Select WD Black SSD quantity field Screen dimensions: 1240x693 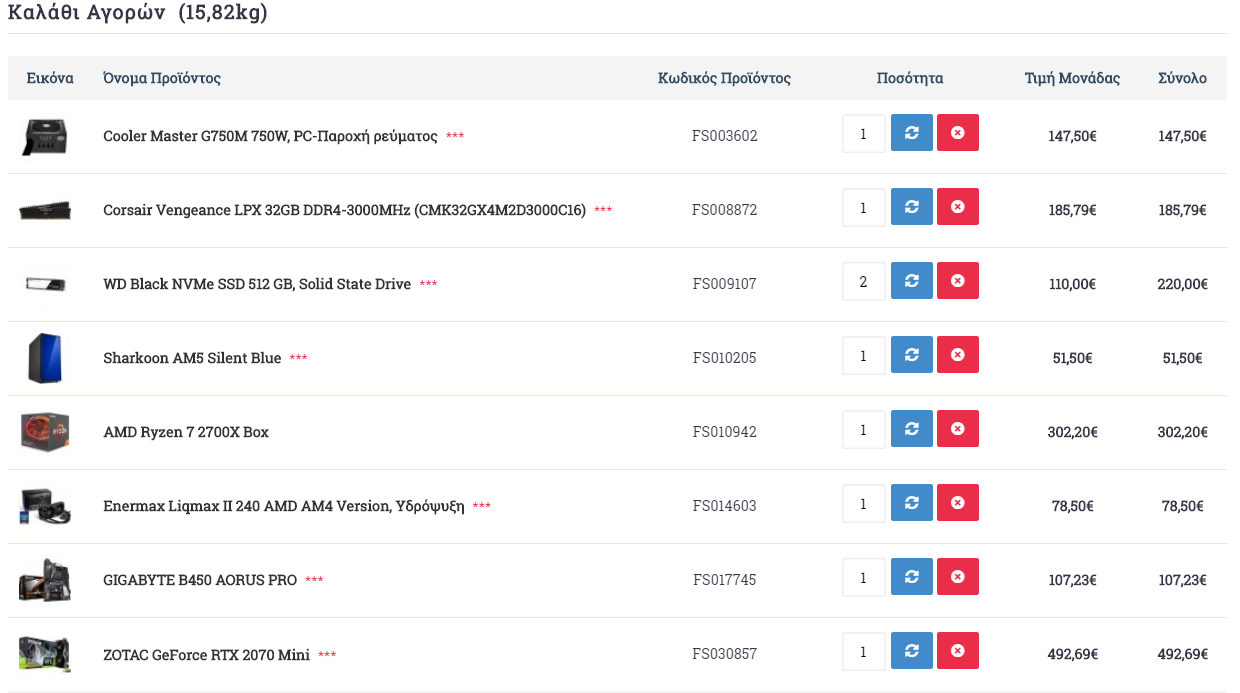864,282
